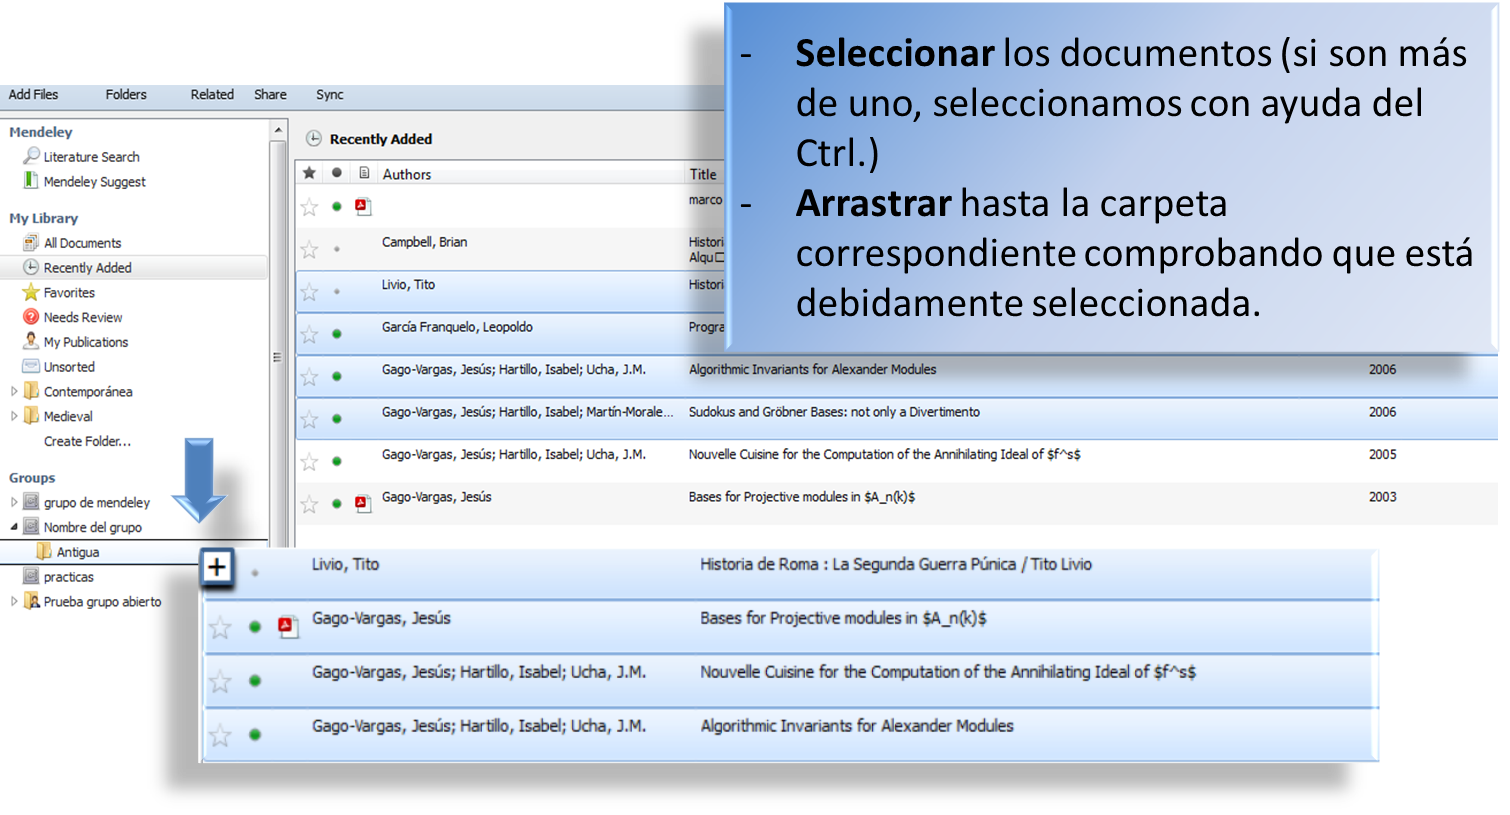Click the Add Files toolbar item
1510x815 pixels.
(33, 94)
